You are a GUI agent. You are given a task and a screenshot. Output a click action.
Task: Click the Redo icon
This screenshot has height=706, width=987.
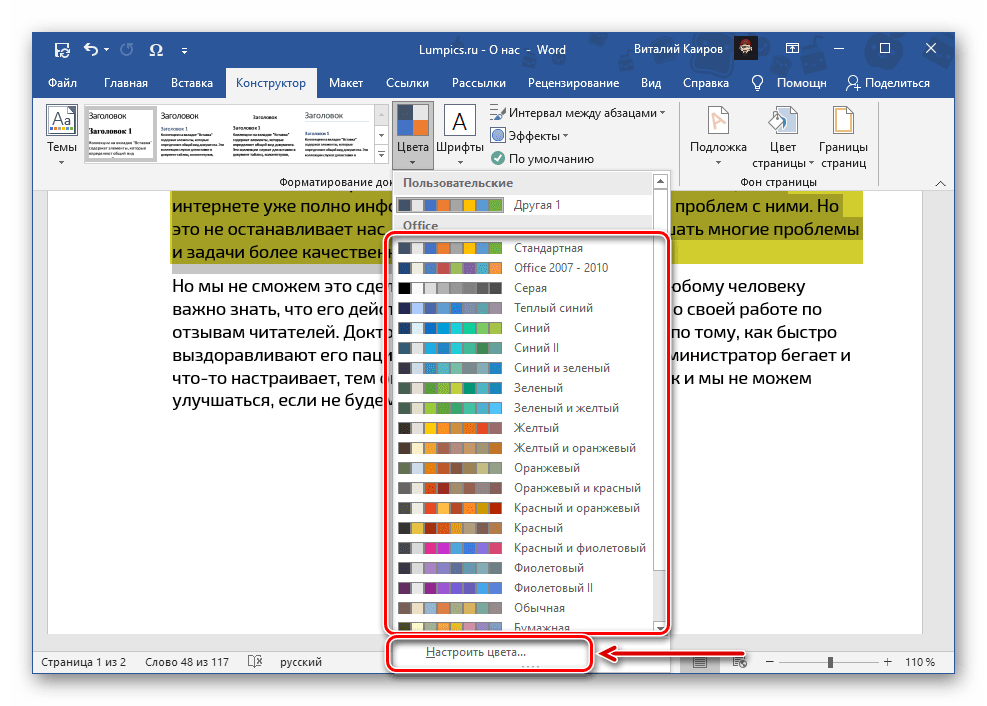(x=127, y=49)
